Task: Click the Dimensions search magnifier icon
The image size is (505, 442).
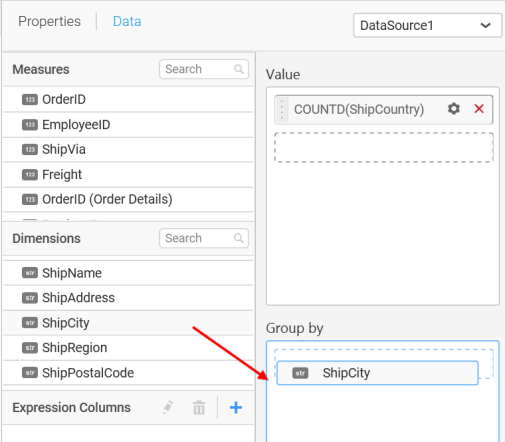Action: pyautogui.click(x=239, y=238)
